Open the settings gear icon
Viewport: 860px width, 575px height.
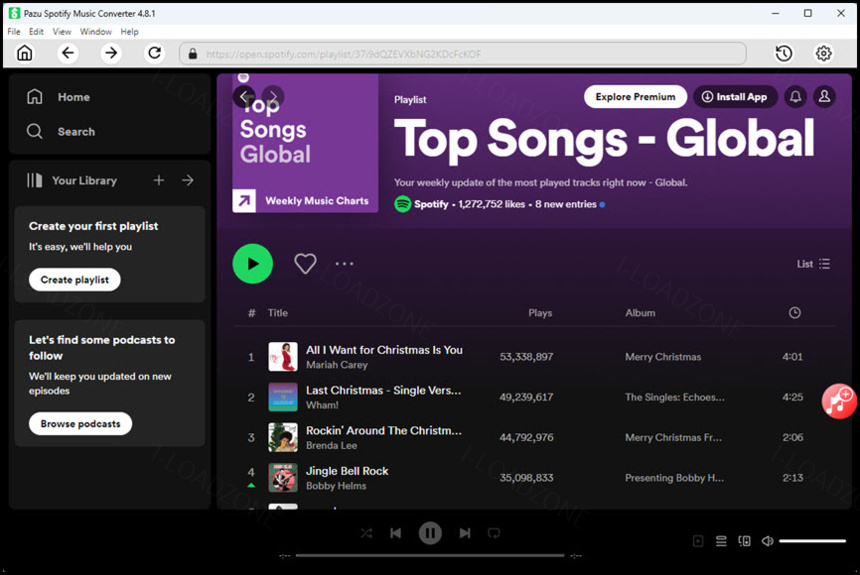[823, 53]
